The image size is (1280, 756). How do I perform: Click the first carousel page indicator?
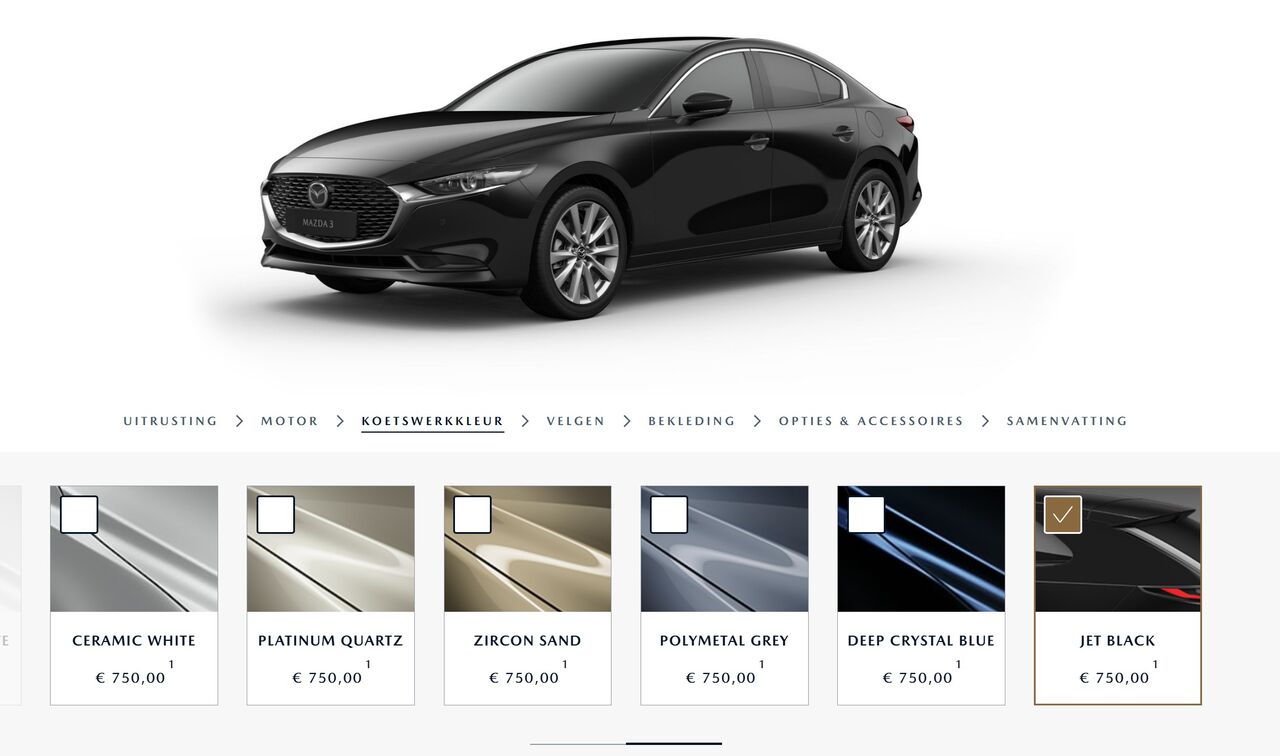(578, 744)
